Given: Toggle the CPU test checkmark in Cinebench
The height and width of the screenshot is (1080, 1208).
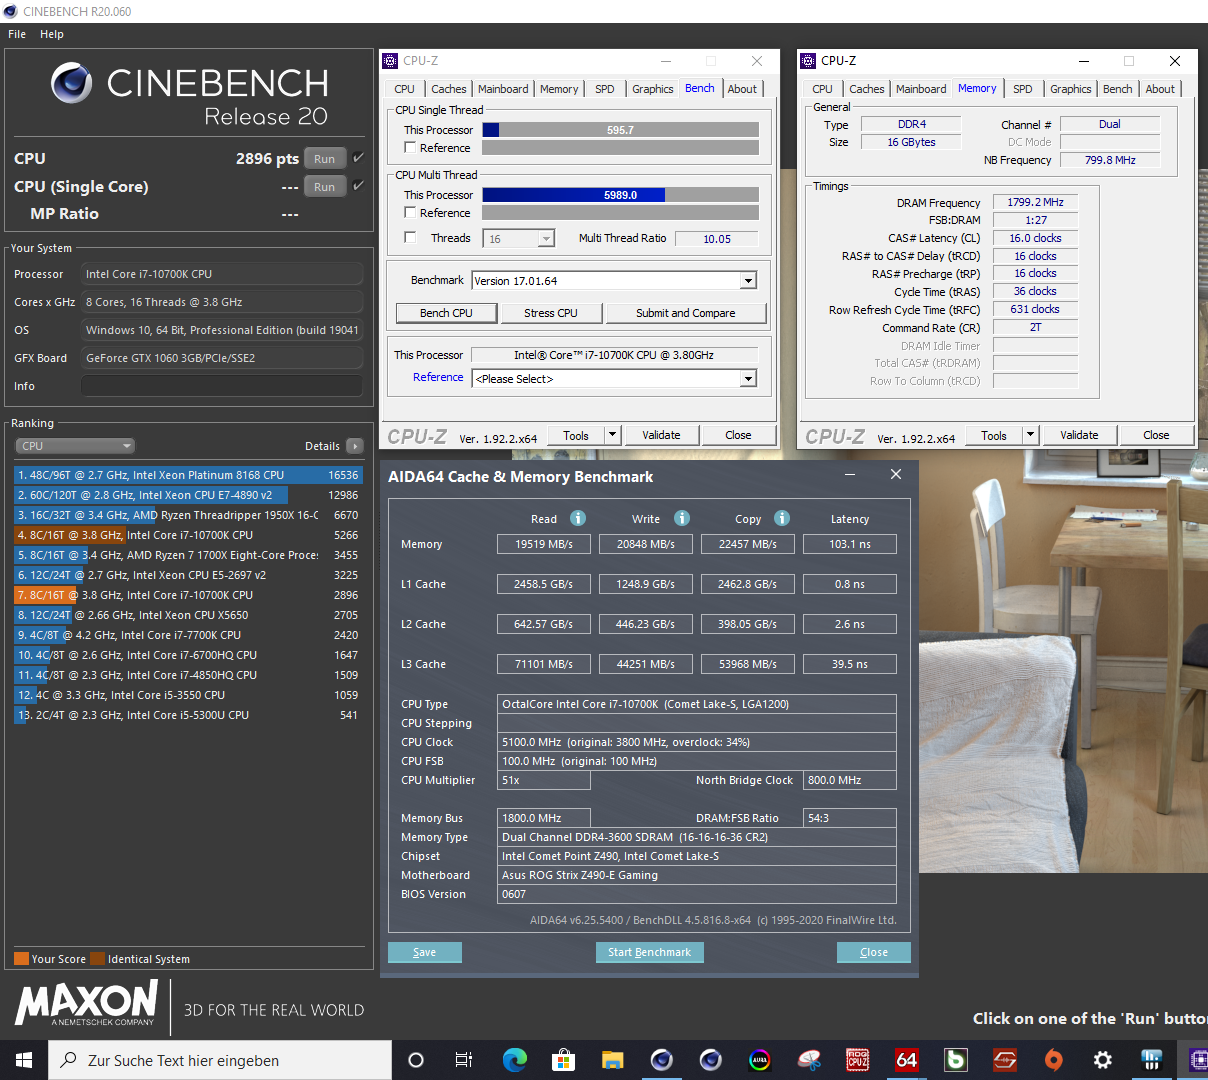Looking at the screenshot, I should 358,158.
